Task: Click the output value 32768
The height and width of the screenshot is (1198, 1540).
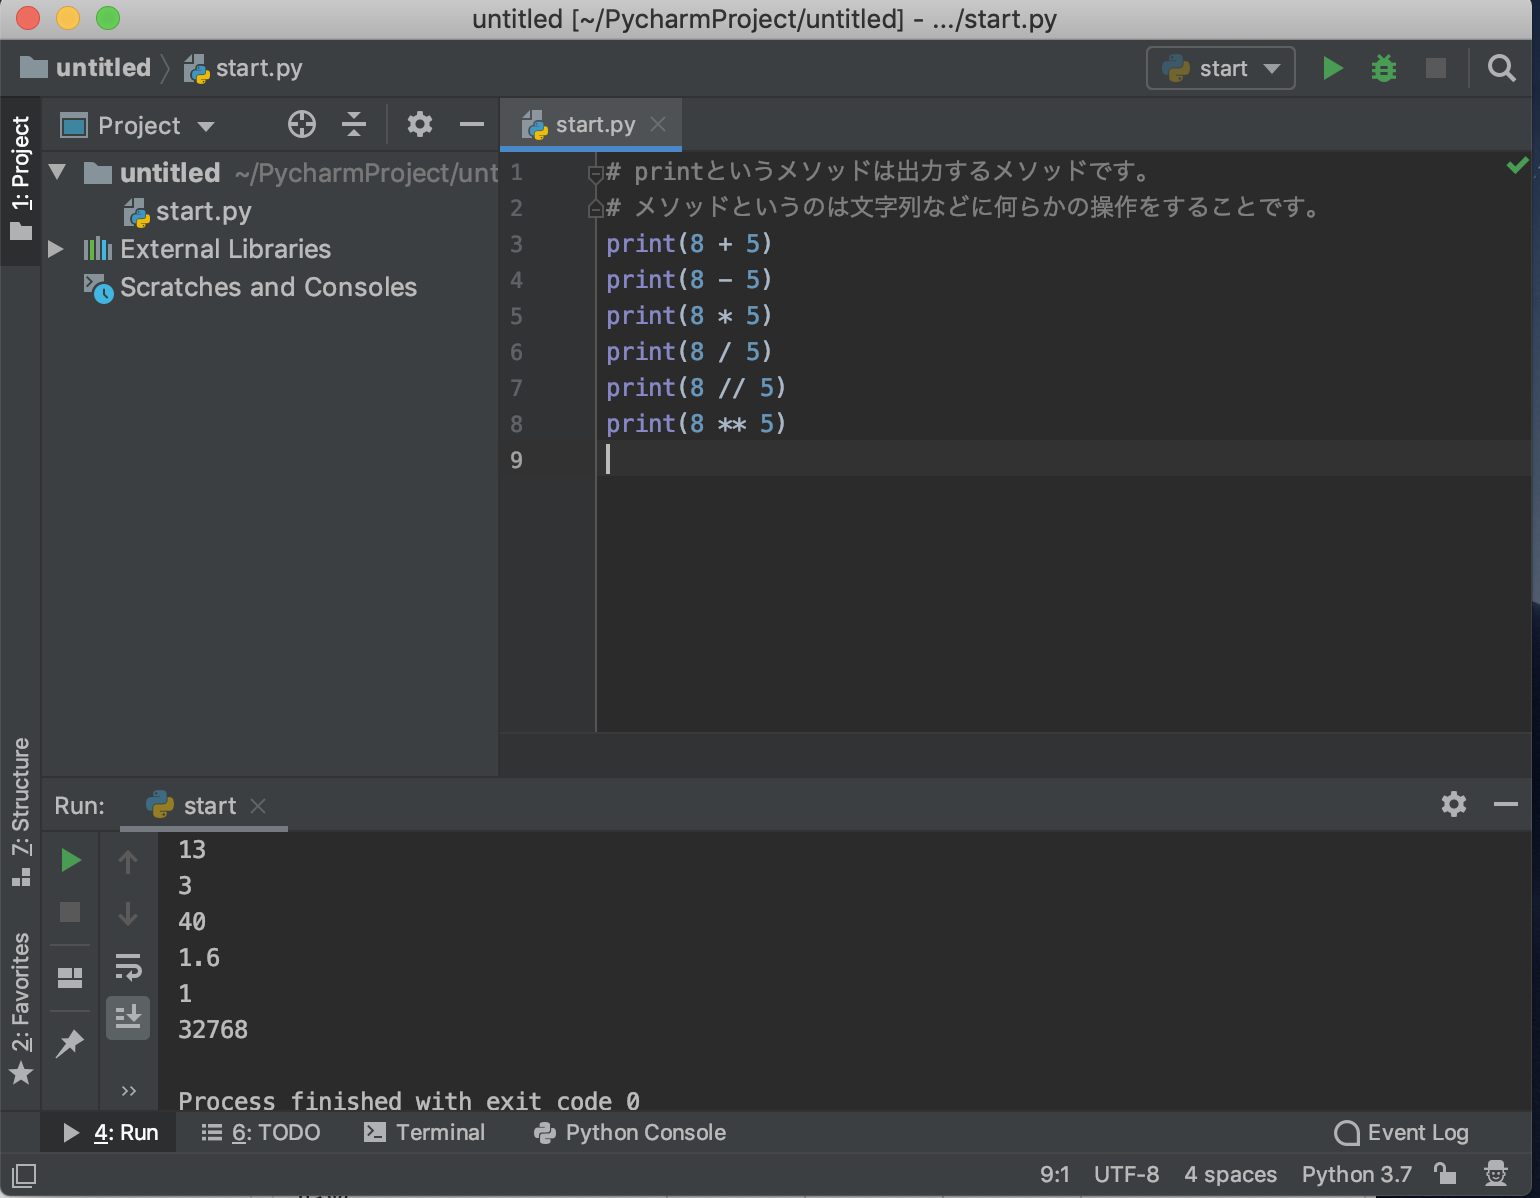Action: tap(212, 1029)
